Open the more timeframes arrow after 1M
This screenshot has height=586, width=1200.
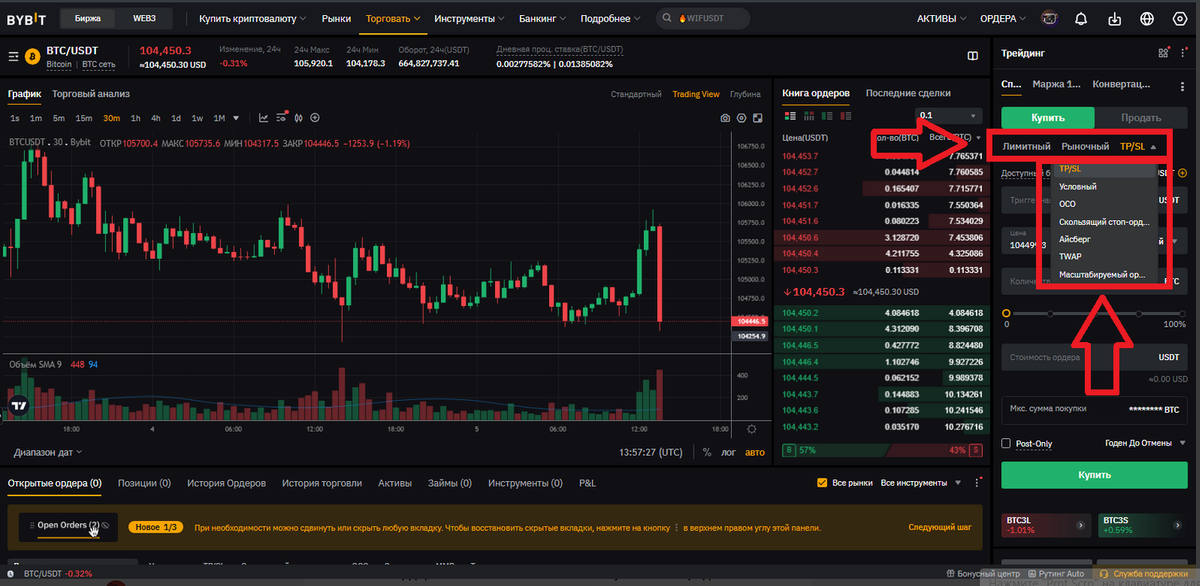(x=235, y=118)
